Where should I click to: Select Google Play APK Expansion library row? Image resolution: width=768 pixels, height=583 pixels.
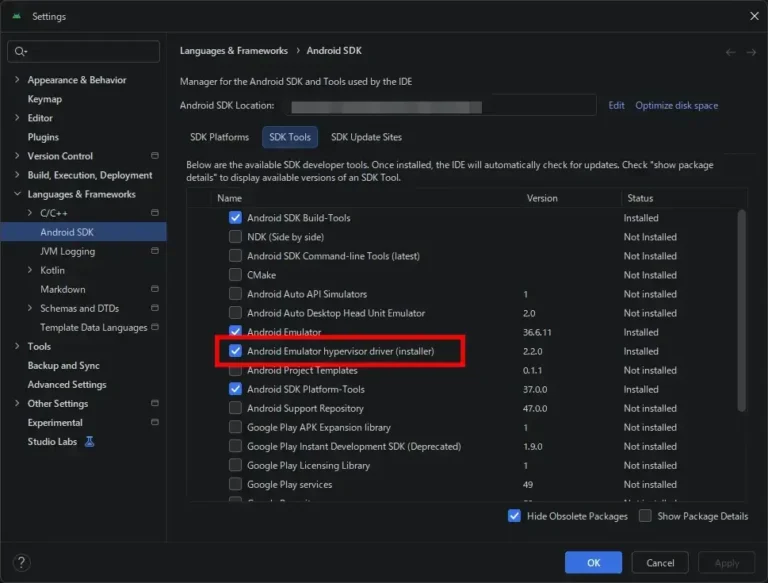coord(460,427)
